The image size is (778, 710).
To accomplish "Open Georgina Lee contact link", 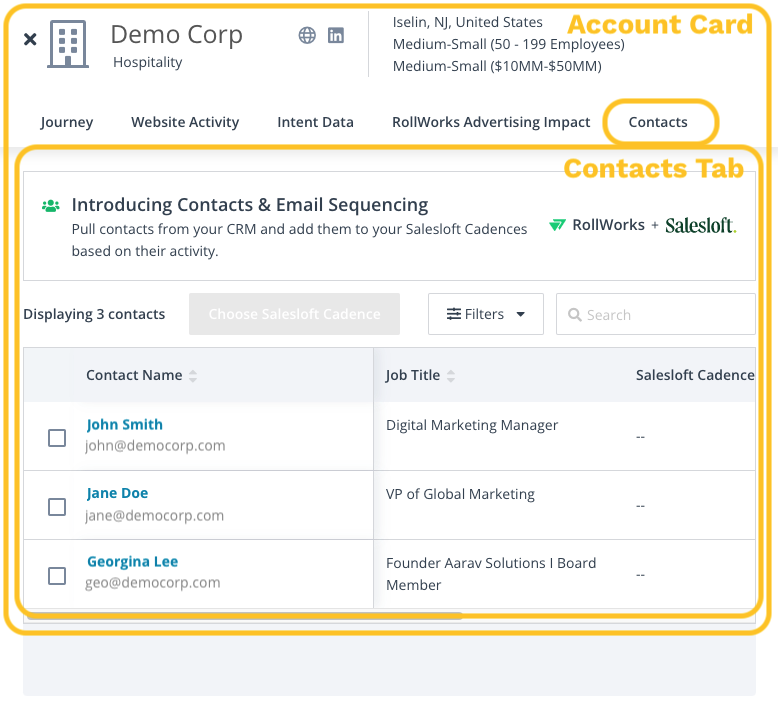I will (x=132, y=562).
